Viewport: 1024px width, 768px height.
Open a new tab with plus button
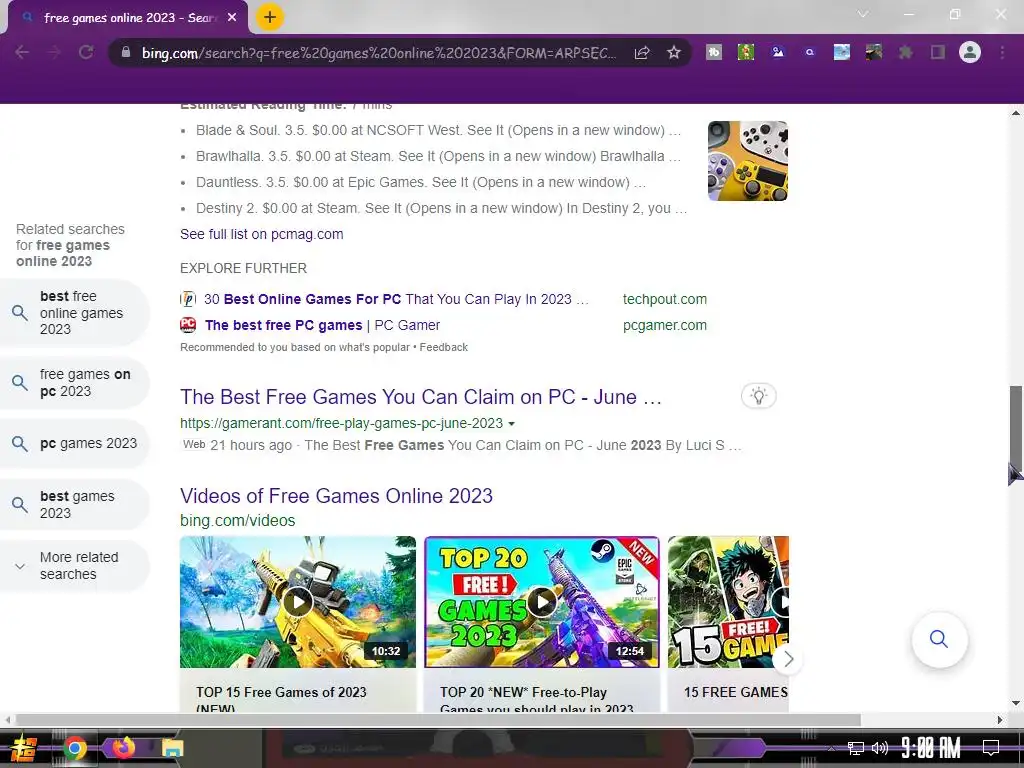click(x=270, y=17)
